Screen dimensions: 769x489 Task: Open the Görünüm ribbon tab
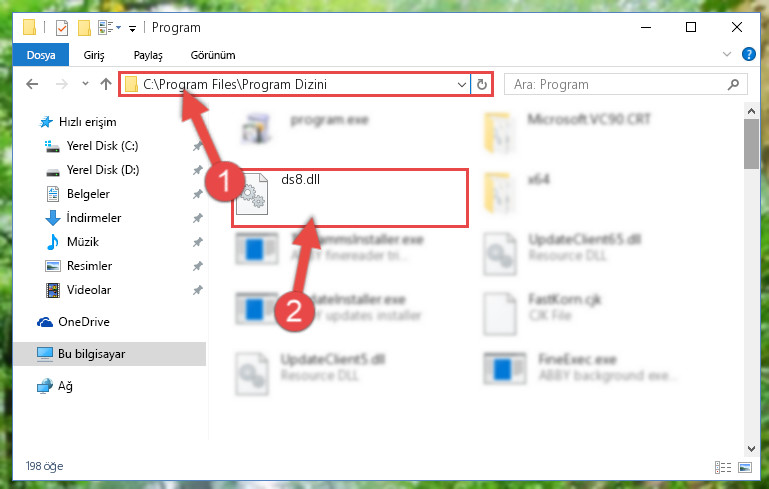pos(213,55)
